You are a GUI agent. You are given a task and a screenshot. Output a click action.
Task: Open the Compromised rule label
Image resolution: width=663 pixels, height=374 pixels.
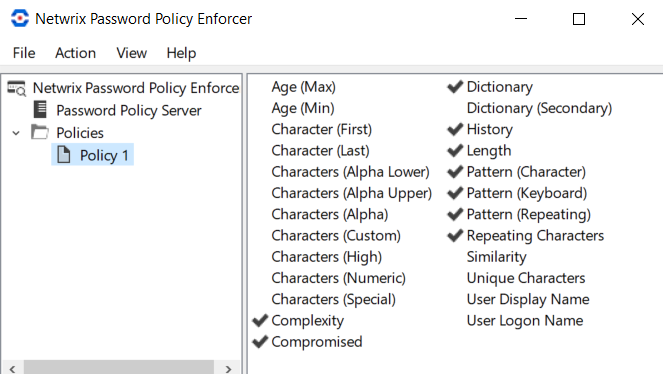click(x=317, y=342)
